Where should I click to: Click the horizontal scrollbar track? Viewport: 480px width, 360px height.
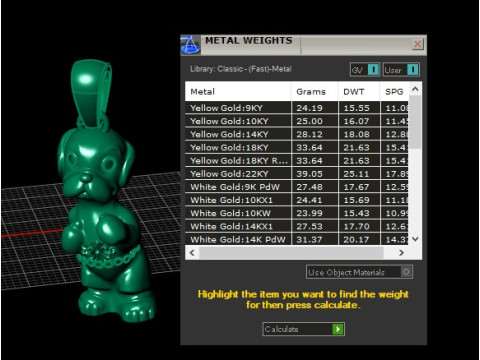click(x=291, y=253)
